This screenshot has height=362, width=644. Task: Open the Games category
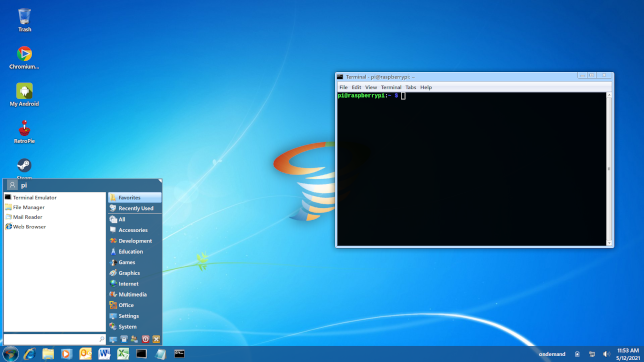click(135, 262)
